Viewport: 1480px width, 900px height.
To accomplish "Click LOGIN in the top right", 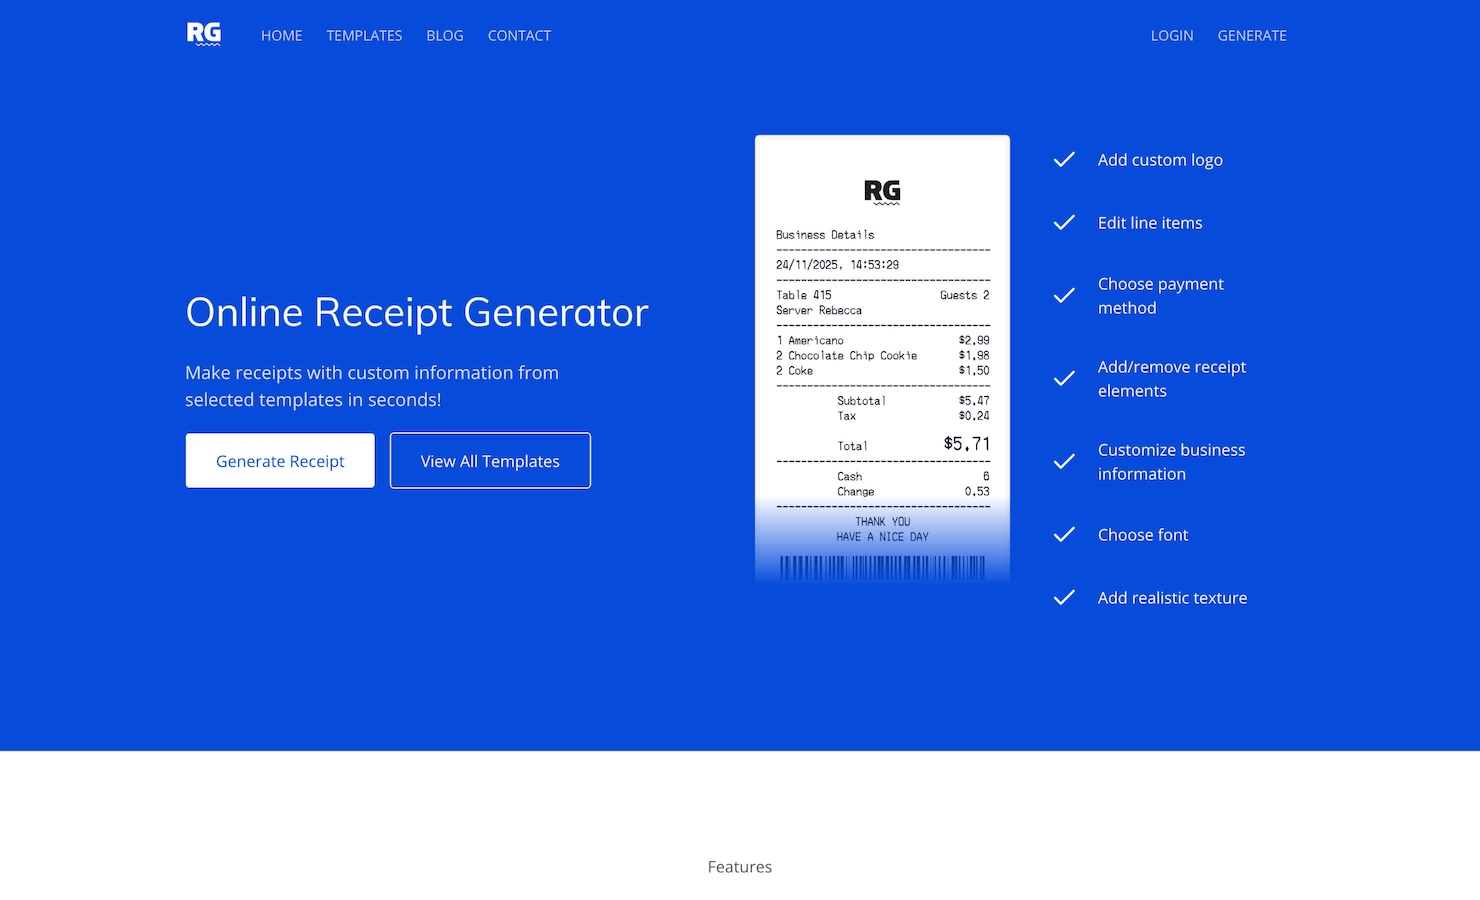I will click(1171, 35).
